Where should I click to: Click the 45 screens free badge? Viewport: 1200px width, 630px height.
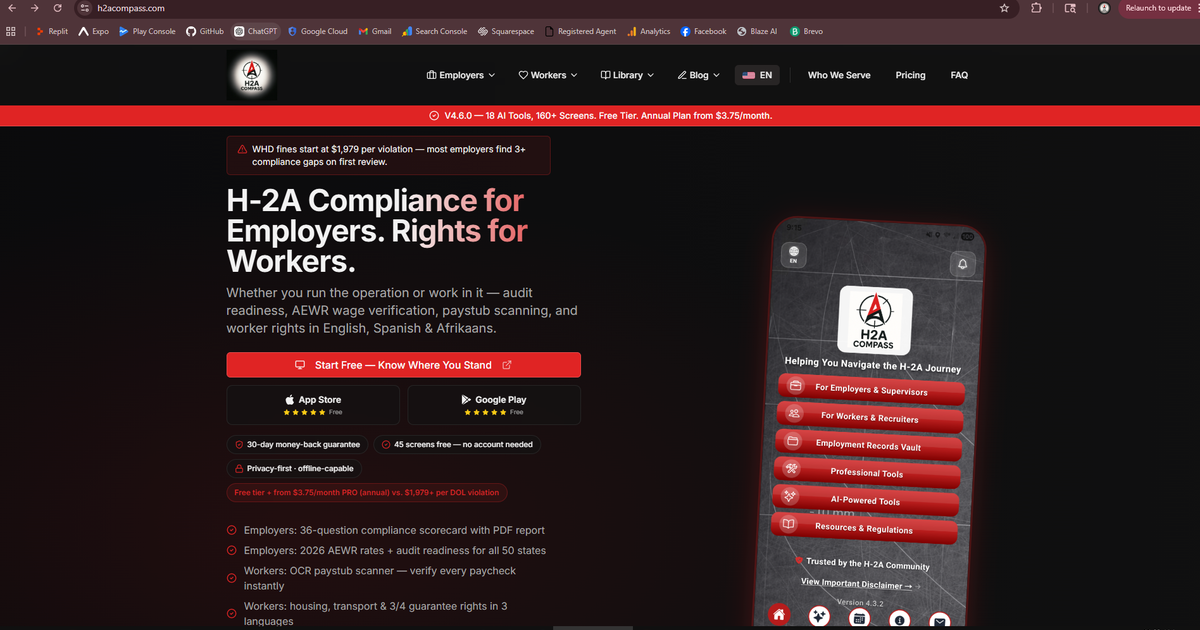[x=458, y=444]
